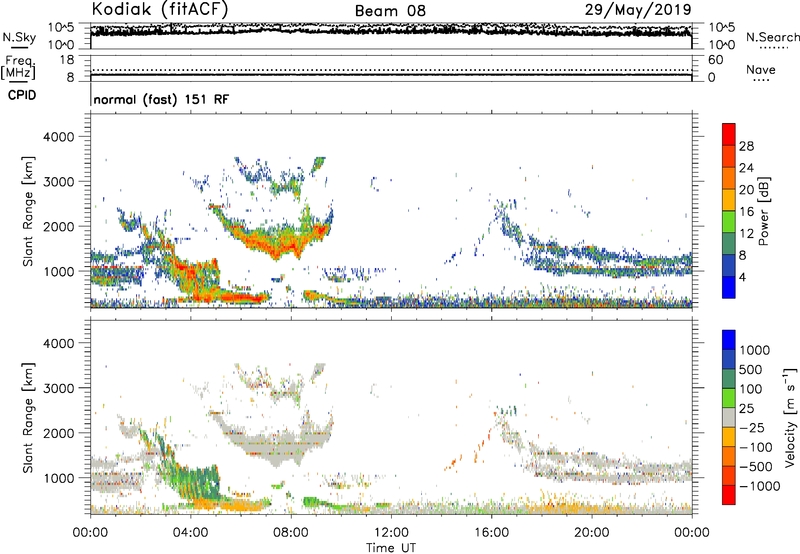Screen dimensions: 800x554
Task: Click the "N.Search" legend label
Action: coord(772,37)
